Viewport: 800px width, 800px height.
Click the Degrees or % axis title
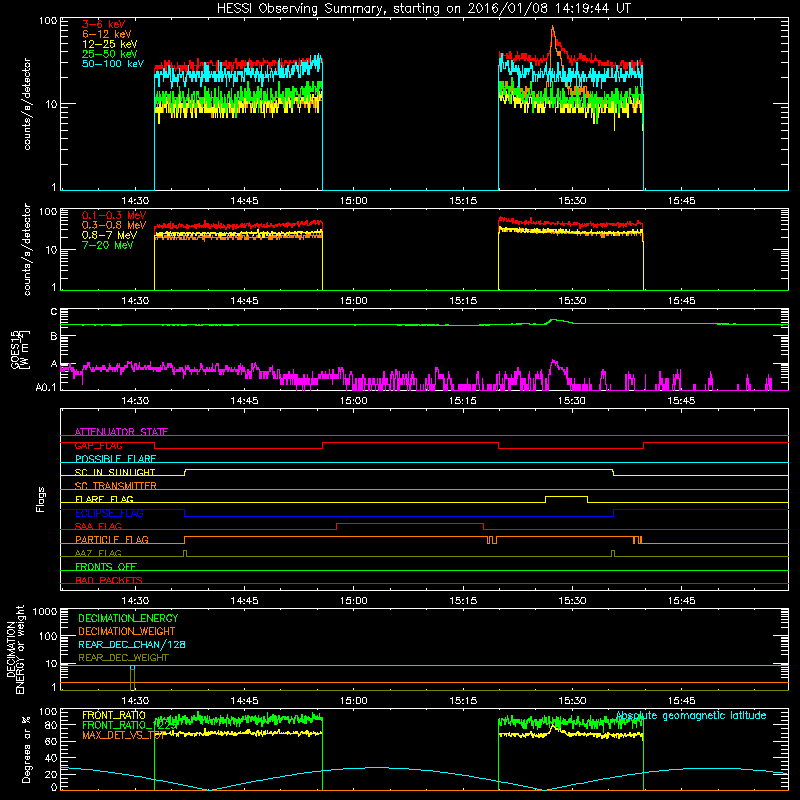point(27,749)
